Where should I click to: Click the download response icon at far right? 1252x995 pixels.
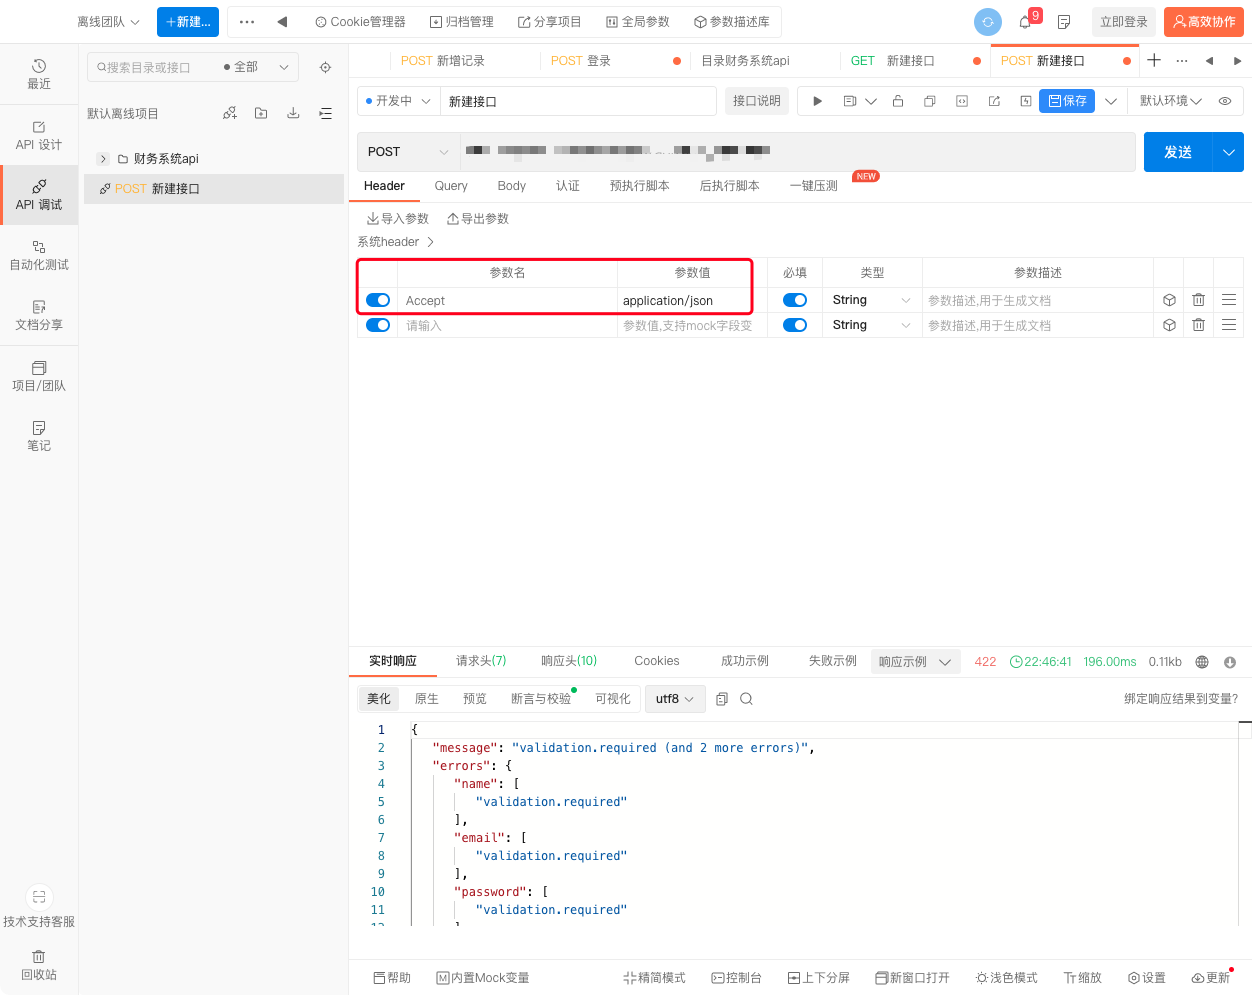(x=1230, y=662)
